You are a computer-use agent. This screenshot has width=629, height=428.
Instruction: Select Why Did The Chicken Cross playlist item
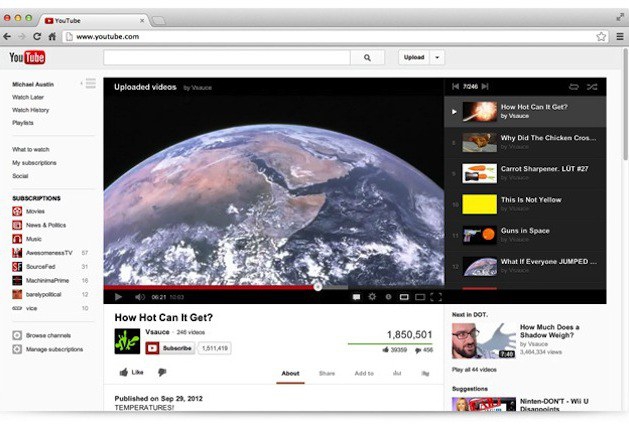(526, 142)
